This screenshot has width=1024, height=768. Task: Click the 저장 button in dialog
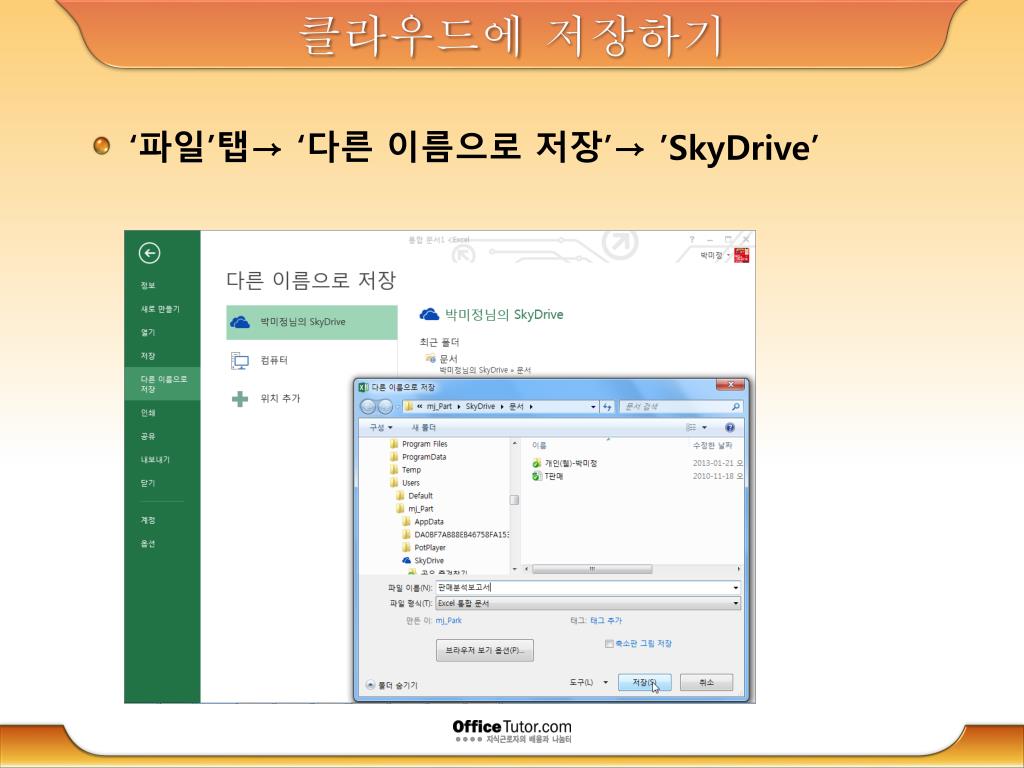click(x=645, y=682)
